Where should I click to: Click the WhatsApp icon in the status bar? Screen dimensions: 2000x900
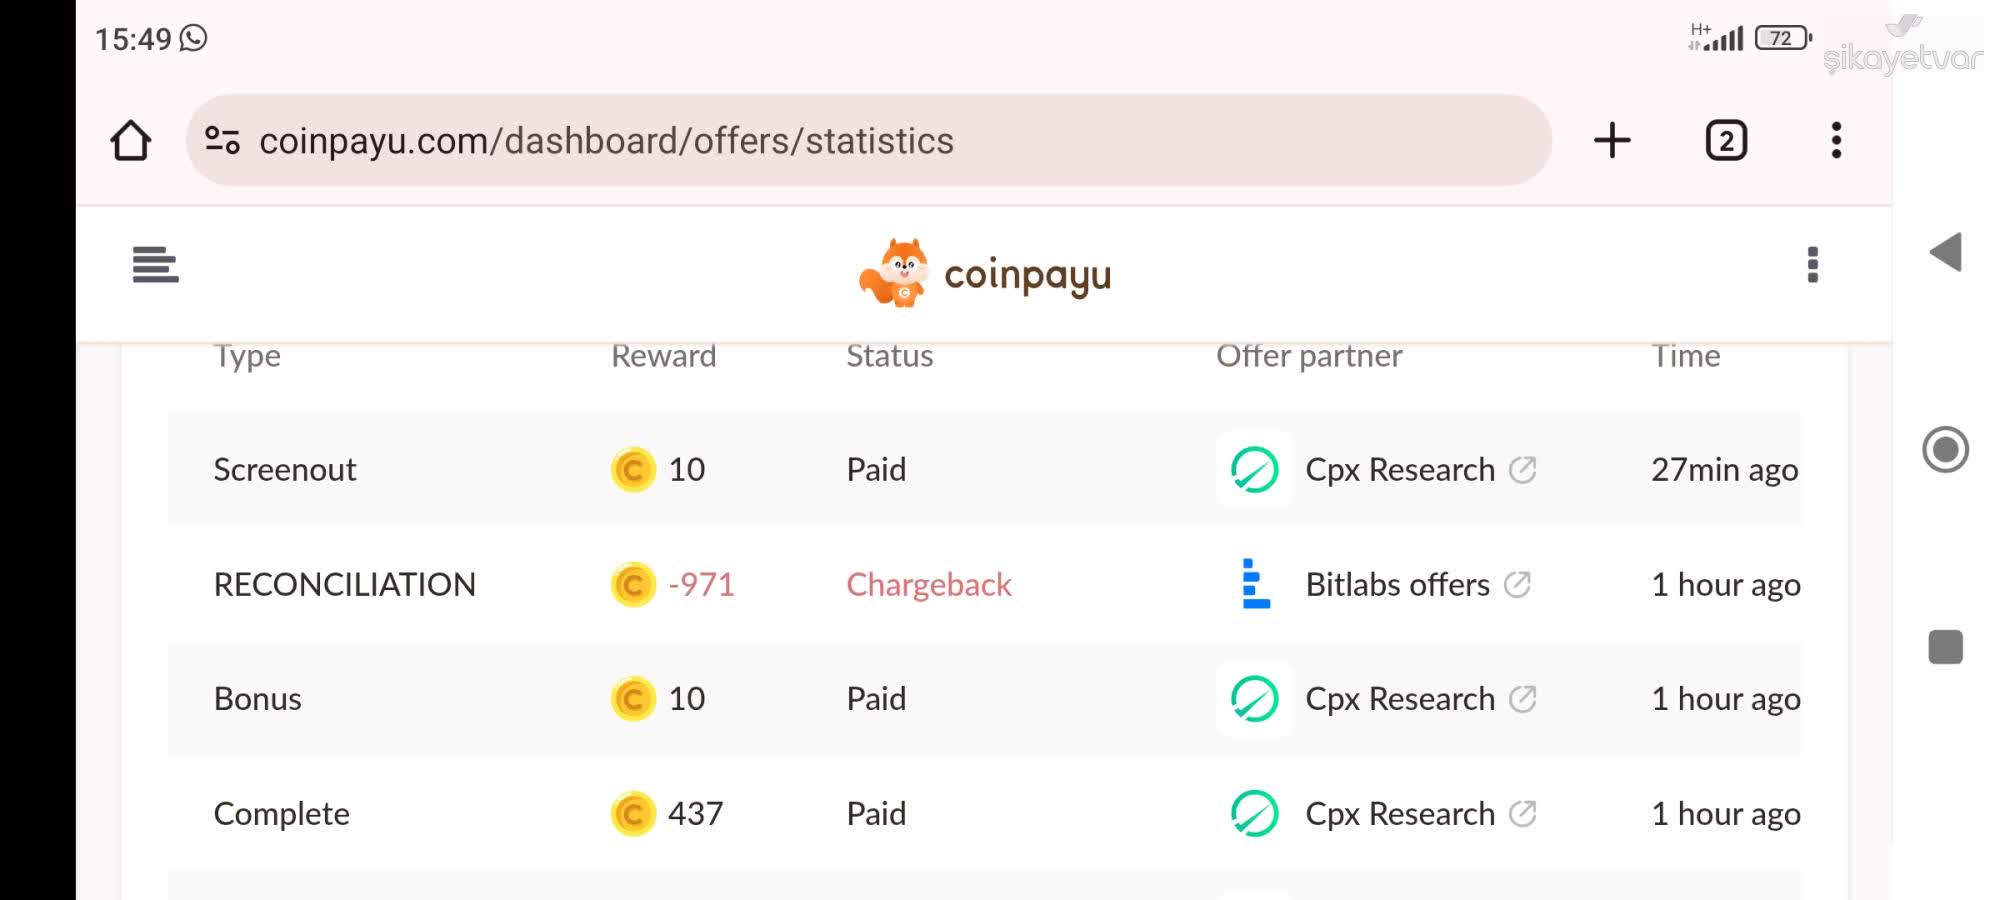pos(193,39)
